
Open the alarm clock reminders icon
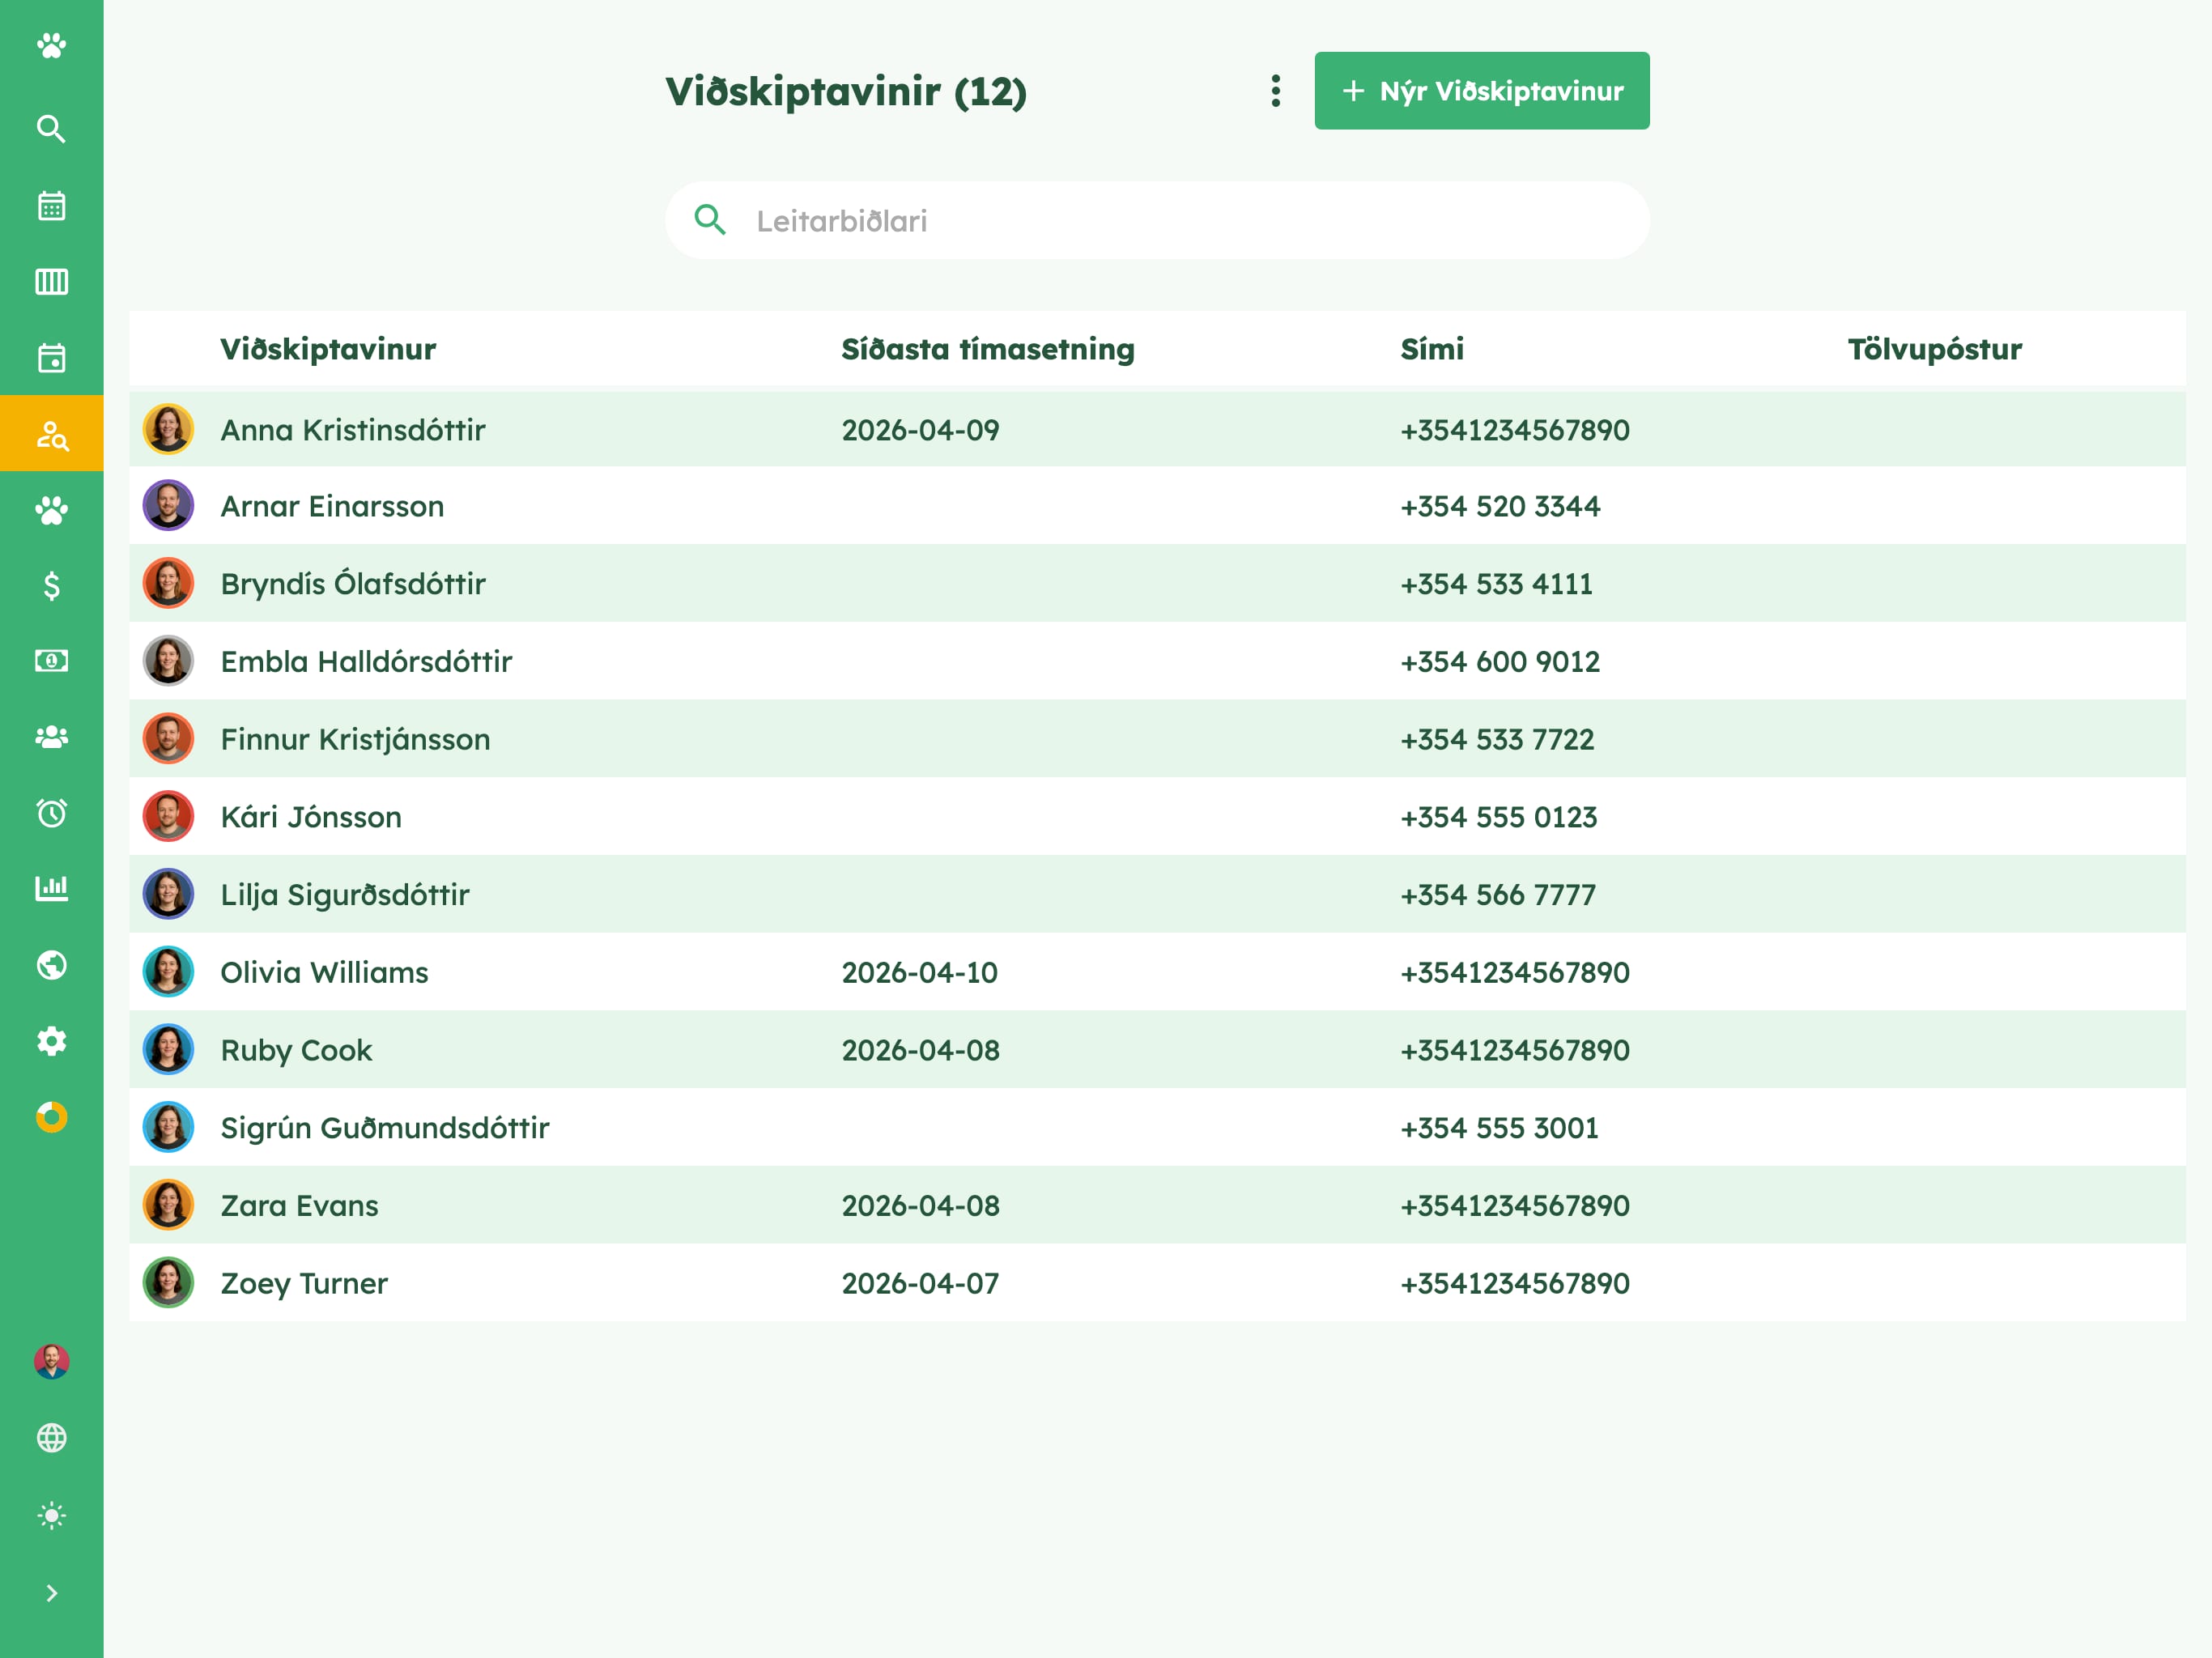click(x=51, y=812)
